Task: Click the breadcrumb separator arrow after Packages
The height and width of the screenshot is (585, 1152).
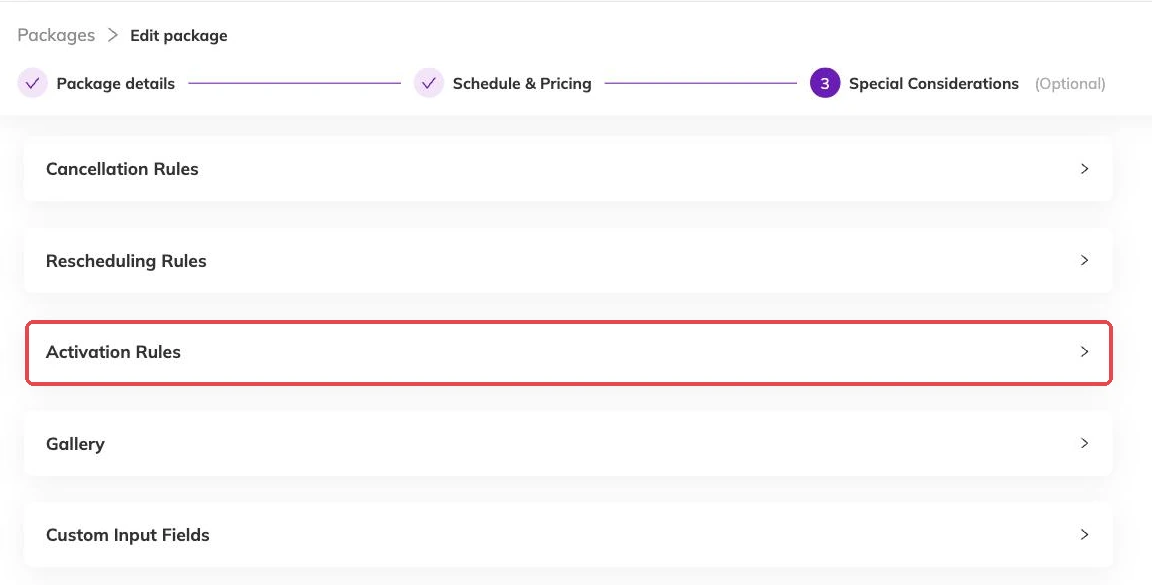Action: [x=112, y=35]
